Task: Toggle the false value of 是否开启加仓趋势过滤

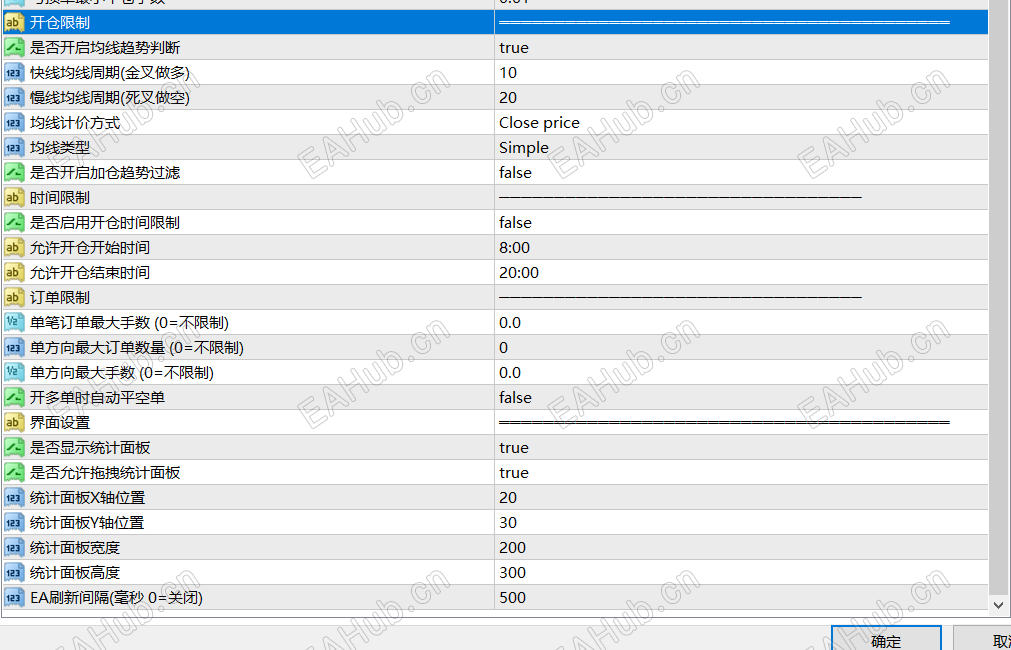Action: pos(741,173)
